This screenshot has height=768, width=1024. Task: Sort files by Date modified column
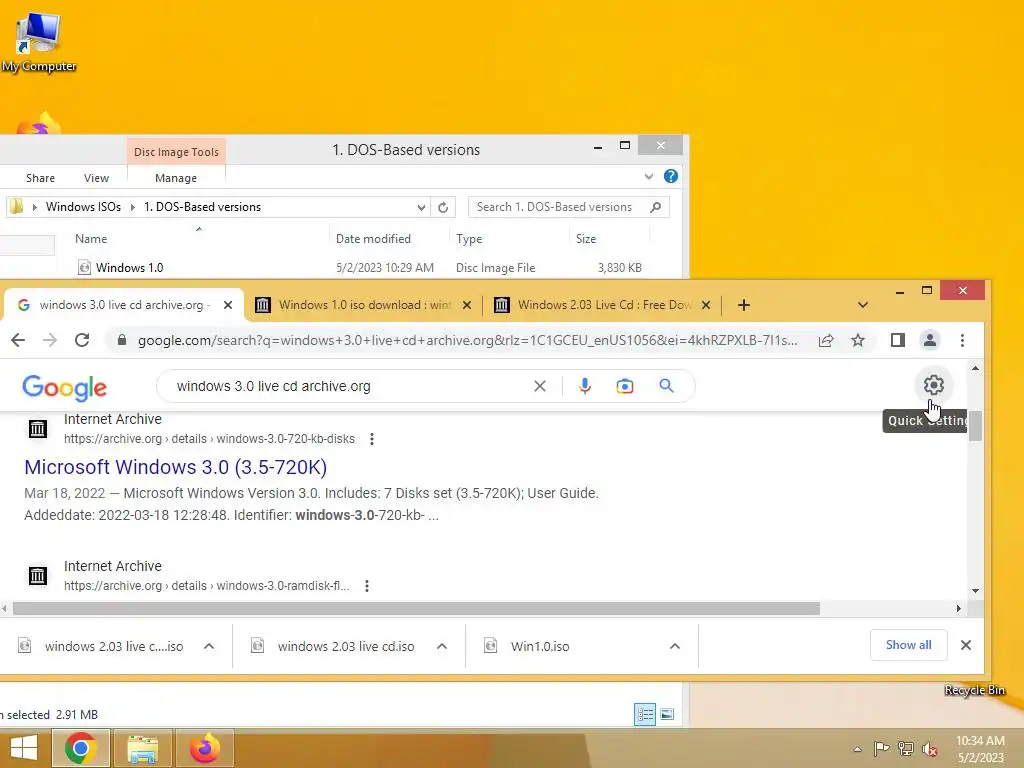pyautogui.click(x=374, y=239)
